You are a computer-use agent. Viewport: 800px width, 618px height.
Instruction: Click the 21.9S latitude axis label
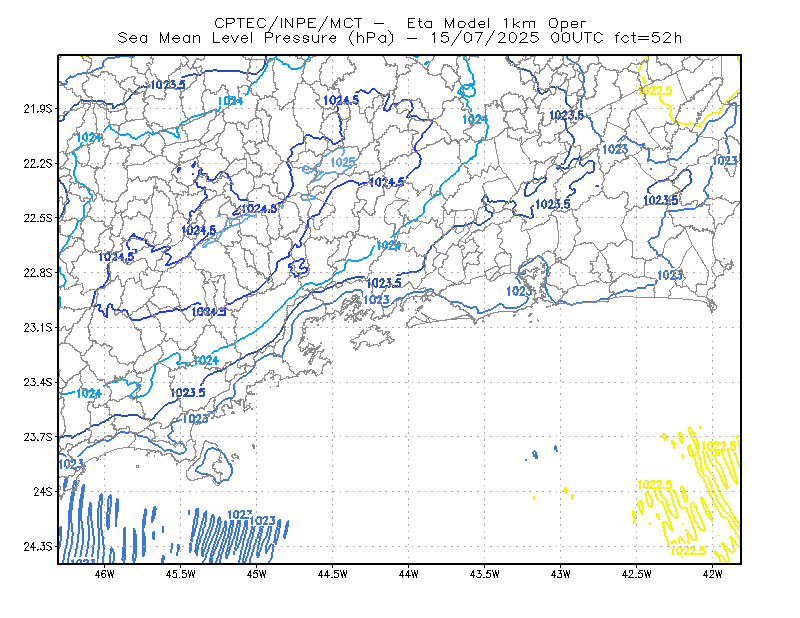point(38,109)
